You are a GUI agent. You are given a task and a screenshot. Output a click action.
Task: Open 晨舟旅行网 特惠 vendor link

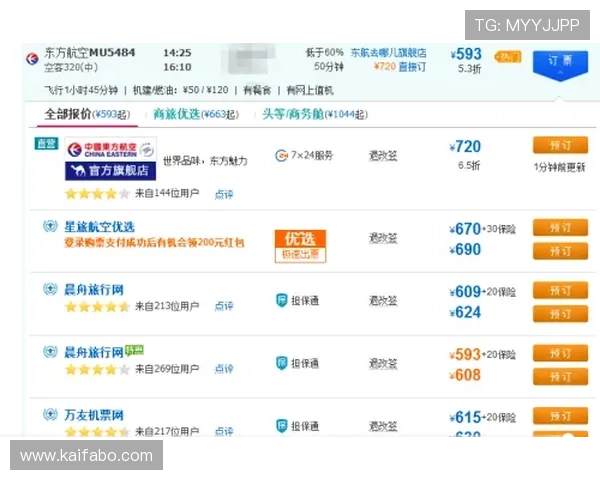[x=94, y=352]
